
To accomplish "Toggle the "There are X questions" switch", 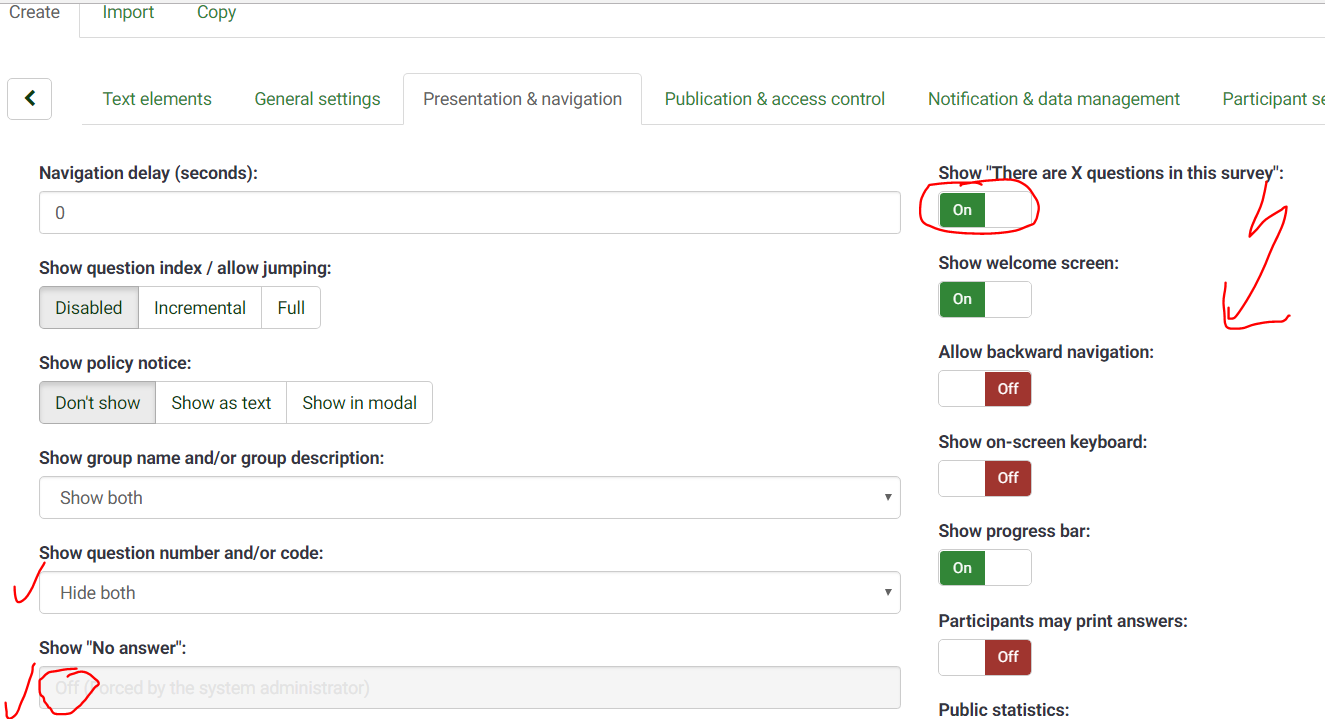I will [x=984, y=210].
